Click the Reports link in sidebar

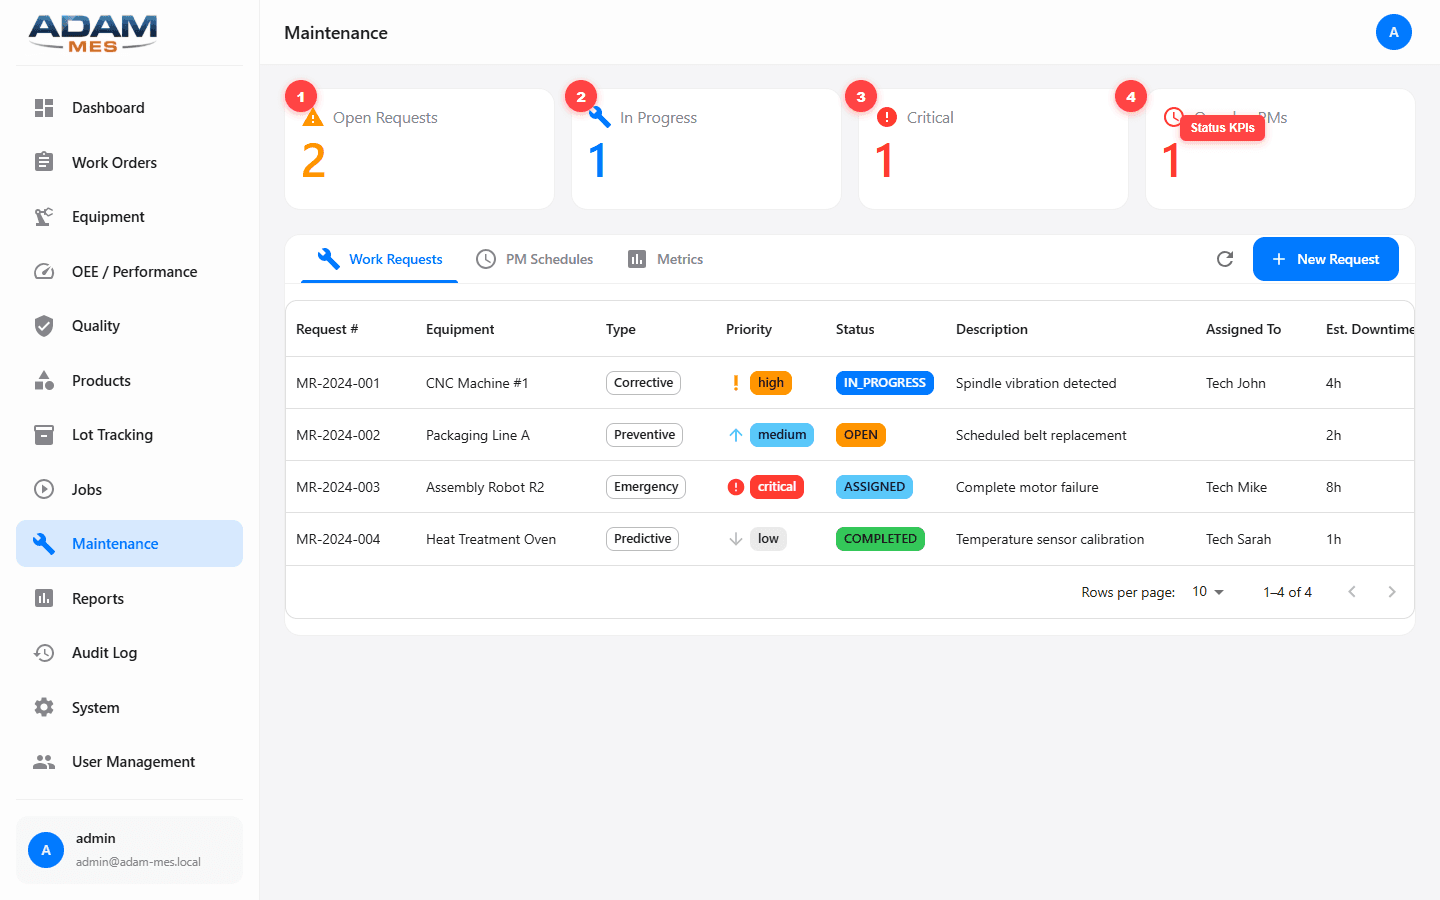coord(97,598)
